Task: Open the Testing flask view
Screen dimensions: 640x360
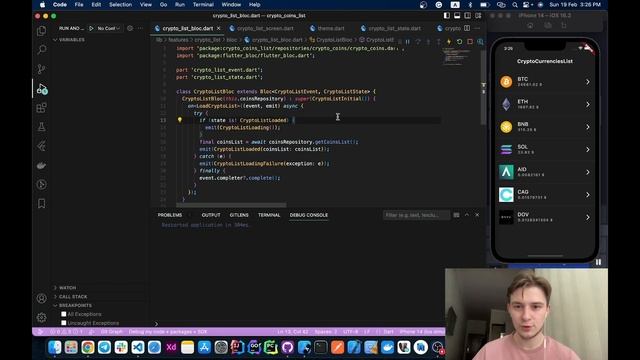Action: point(42,127)
